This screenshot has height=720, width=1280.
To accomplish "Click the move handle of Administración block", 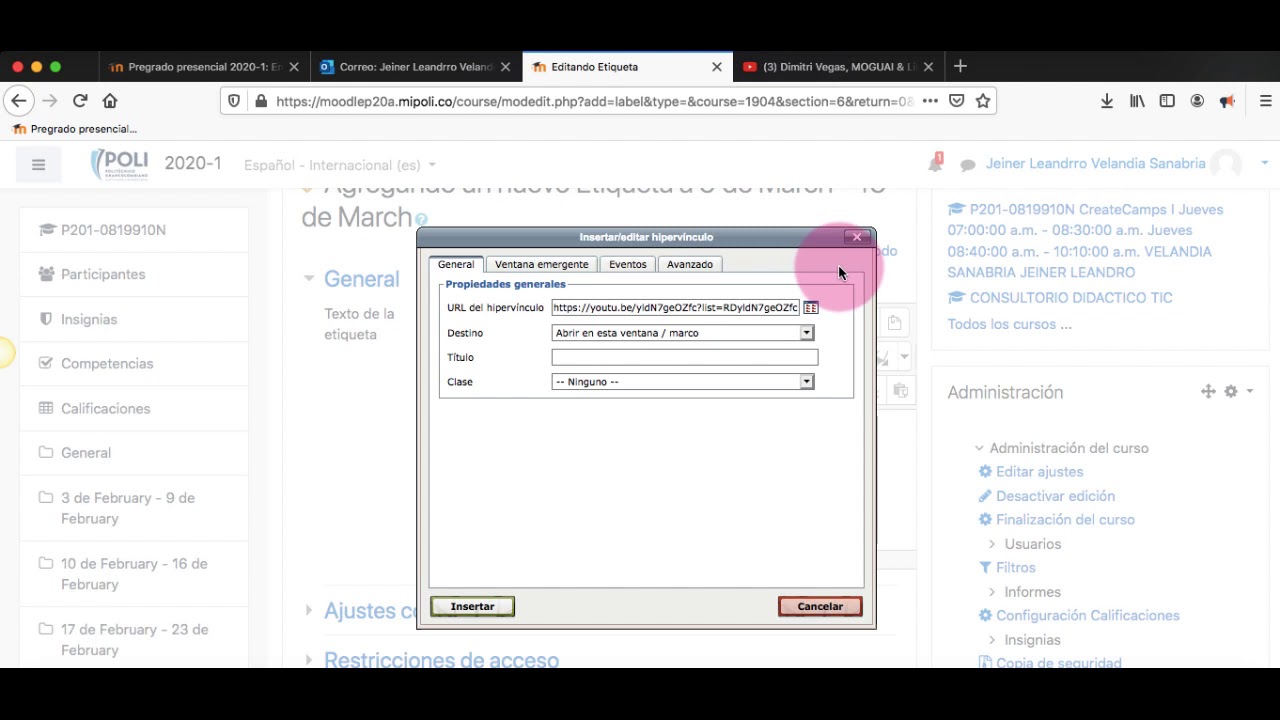I will (1208, 392).
